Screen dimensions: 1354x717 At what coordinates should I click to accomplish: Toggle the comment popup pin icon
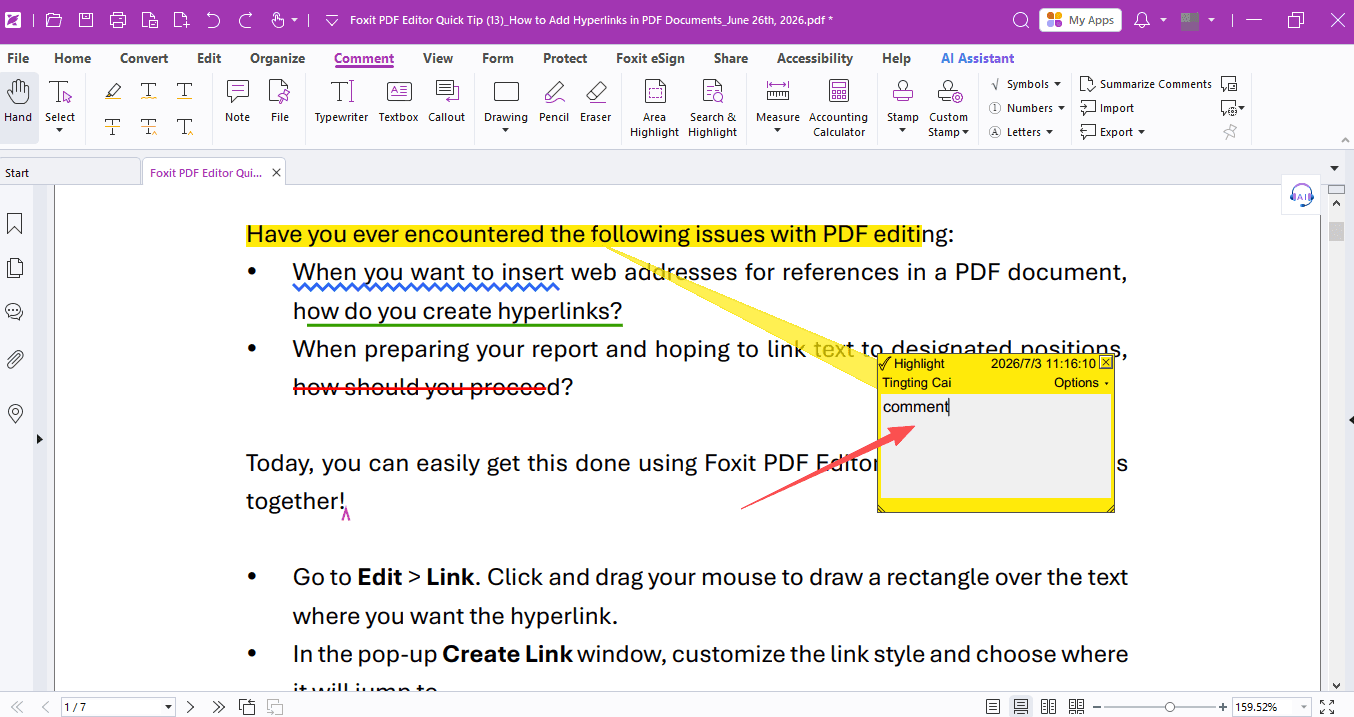[1230, 132]
